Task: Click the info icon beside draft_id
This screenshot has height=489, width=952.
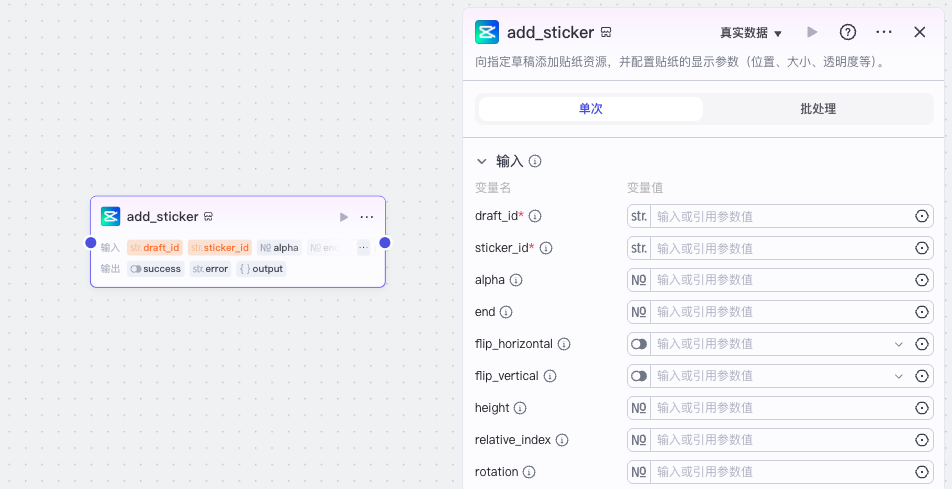Action: pos(535,216)
